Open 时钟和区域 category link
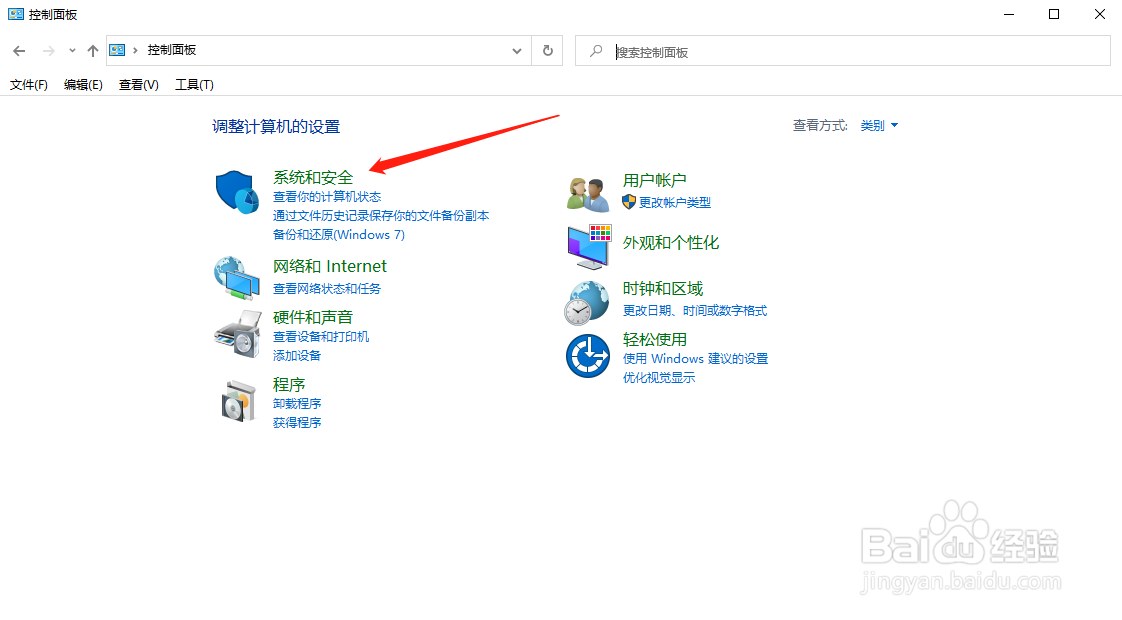 (663, 289)
